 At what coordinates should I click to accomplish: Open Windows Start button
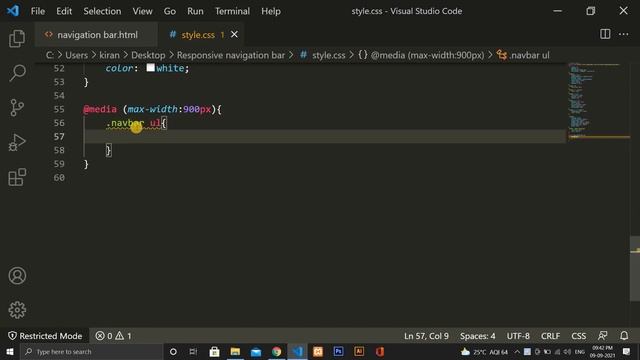(10, 351)
